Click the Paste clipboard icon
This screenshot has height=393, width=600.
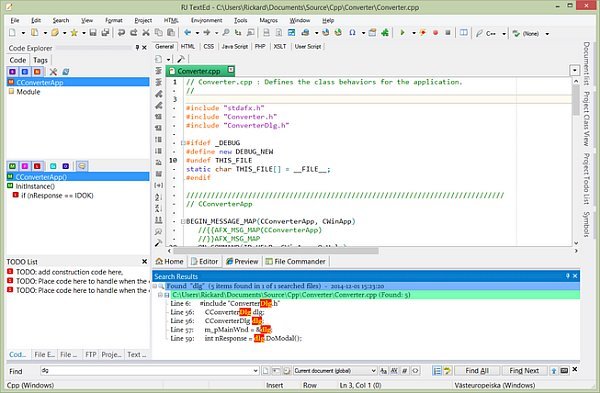point(171,33)
